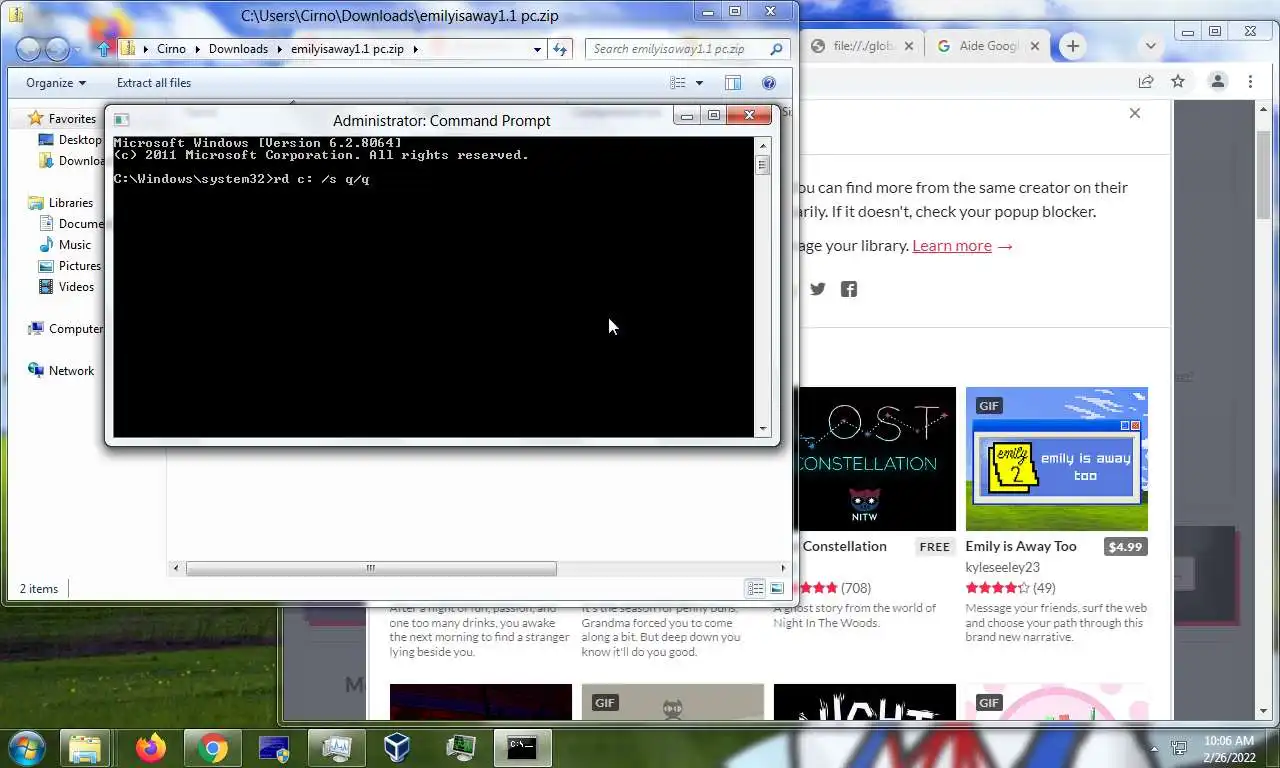Close the file://./glob tab
This screenshot has width=1280, height=768.
tap(909, 46)
